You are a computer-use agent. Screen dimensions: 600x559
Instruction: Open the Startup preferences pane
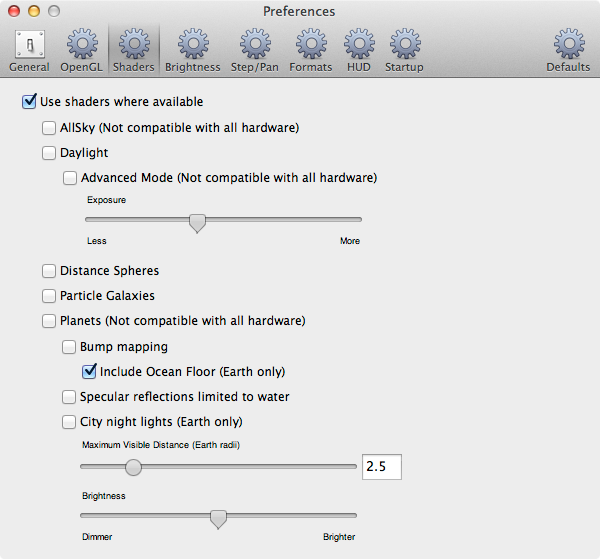[x=404, y=50]
